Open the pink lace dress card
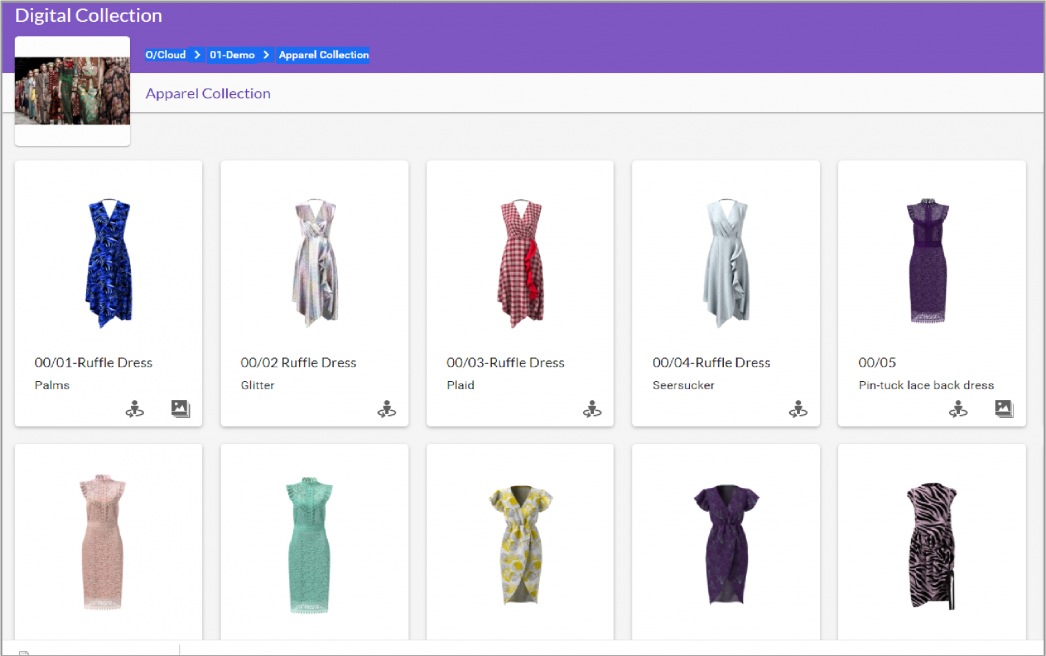This screenshot has height=656, width=1046. pos(108,542)
